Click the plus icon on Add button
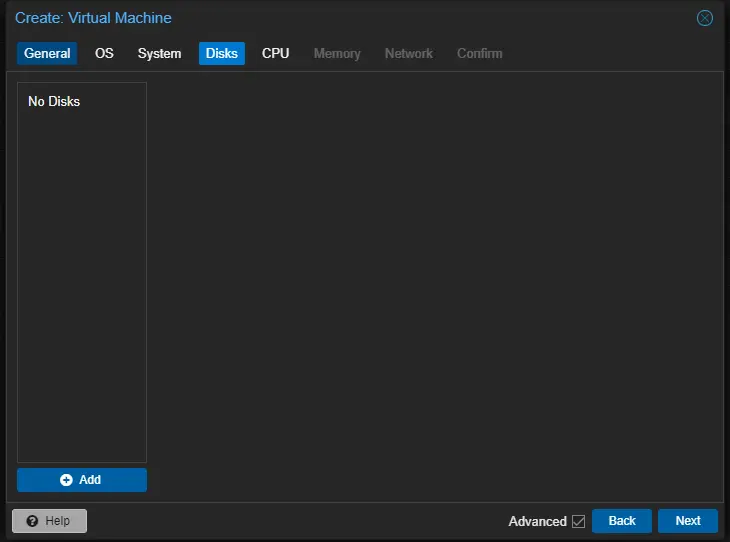Image resolution: width=730 pixels, height=542 pixels. [66, 480]
